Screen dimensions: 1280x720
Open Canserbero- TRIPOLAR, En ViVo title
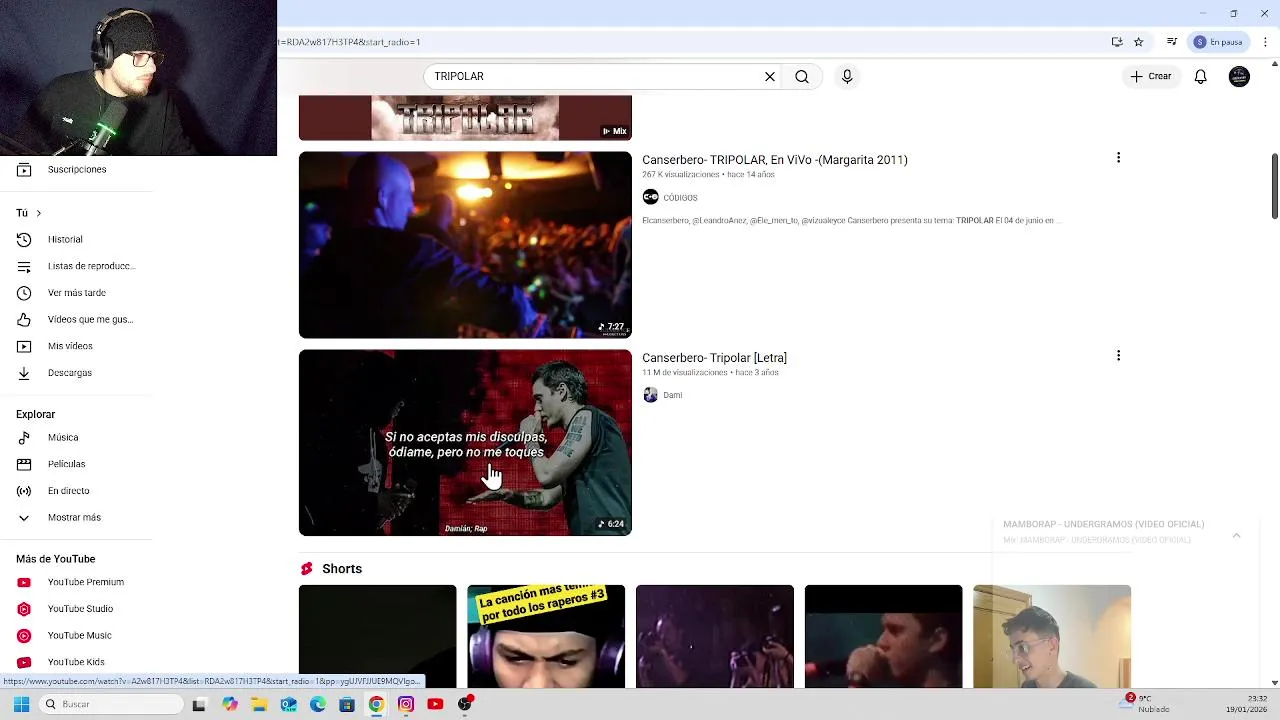(775, 160)
